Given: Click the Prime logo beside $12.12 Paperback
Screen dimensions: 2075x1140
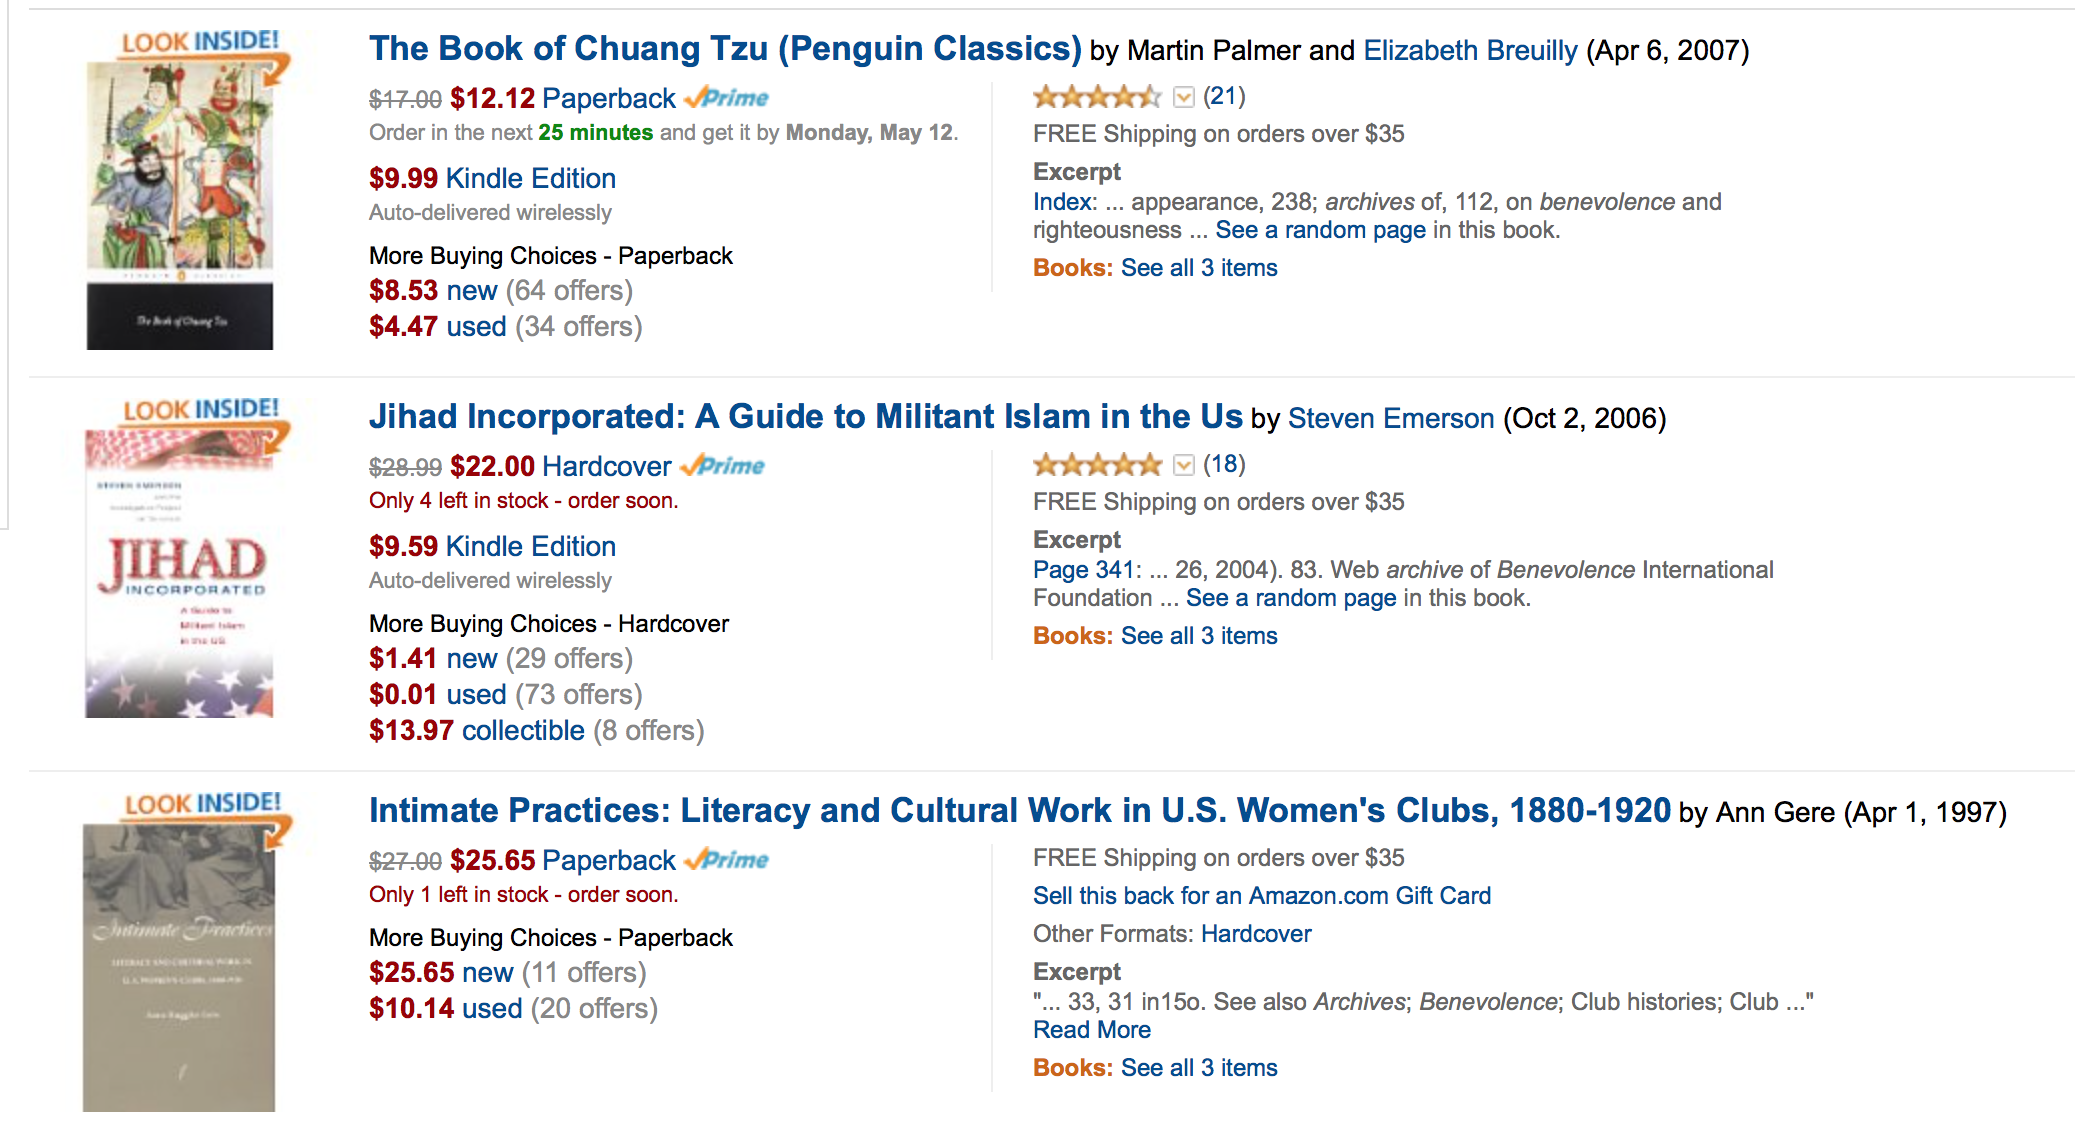Looking at the screenshot, I should [727, 98].
